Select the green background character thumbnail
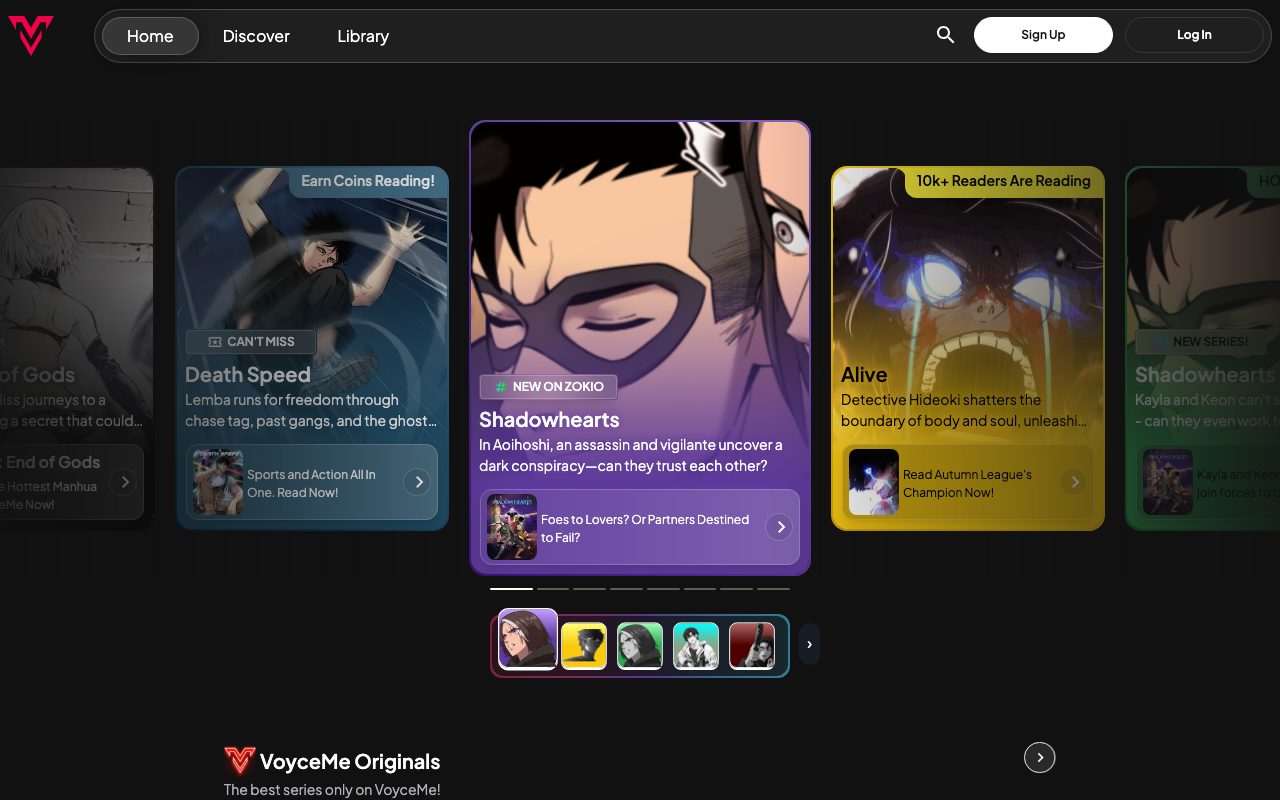 click(x=640, y=646)
